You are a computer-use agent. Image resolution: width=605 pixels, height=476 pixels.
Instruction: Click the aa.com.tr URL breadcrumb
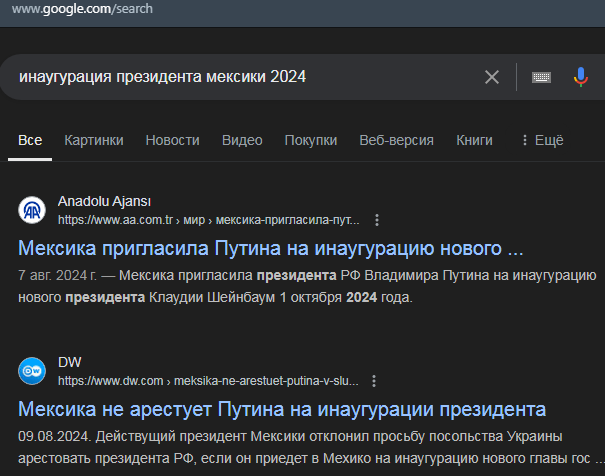pyautogui.click(x=208, y=220)
